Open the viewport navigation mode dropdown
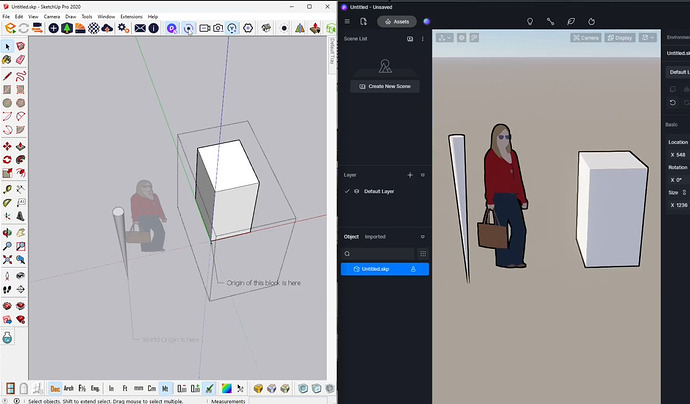690x404 pixels. click(x=444, y=38)
